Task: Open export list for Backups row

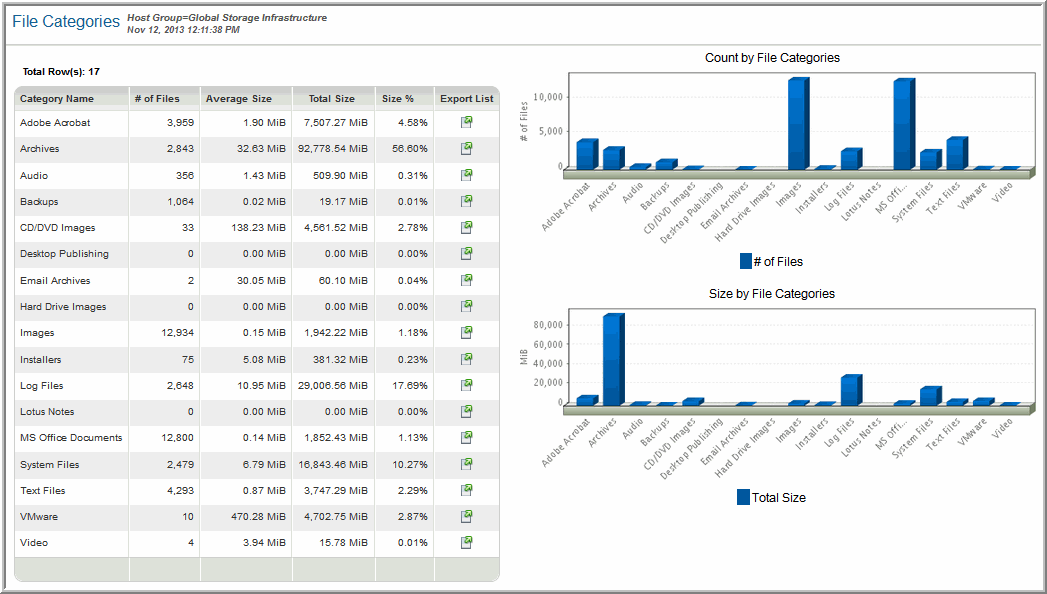Action: pyautogui.click(x=466, y=201)
